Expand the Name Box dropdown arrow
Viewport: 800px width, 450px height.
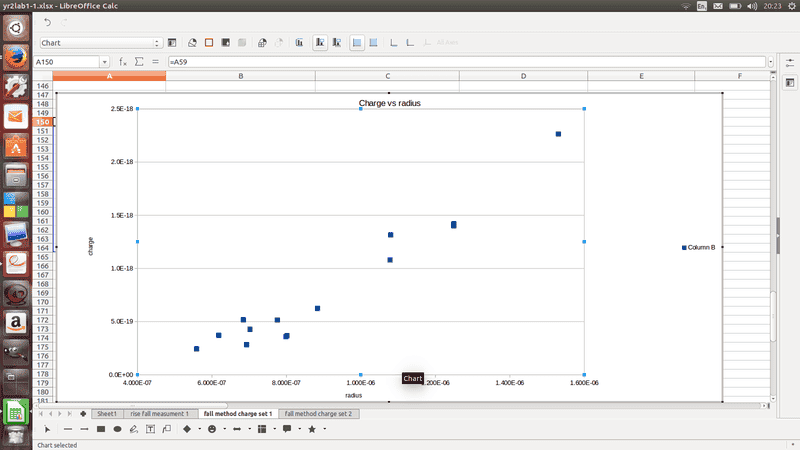pyautogui.click(x=104, y=62)
